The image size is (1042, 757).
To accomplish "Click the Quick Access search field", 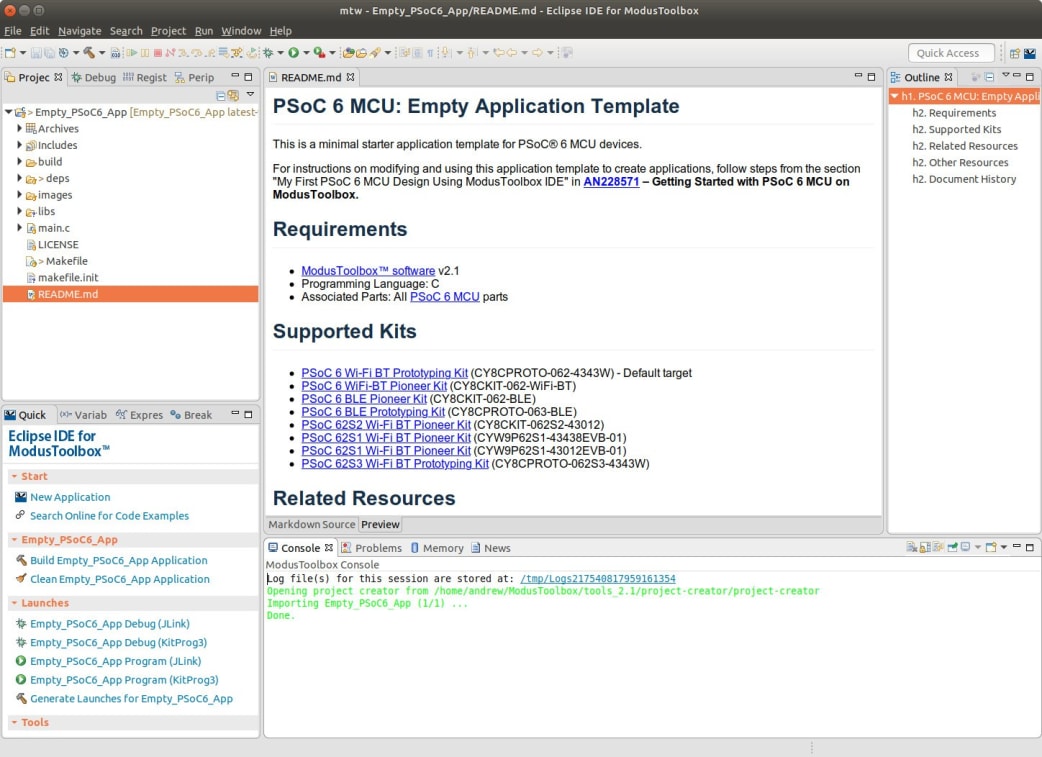I will (951, 53).
